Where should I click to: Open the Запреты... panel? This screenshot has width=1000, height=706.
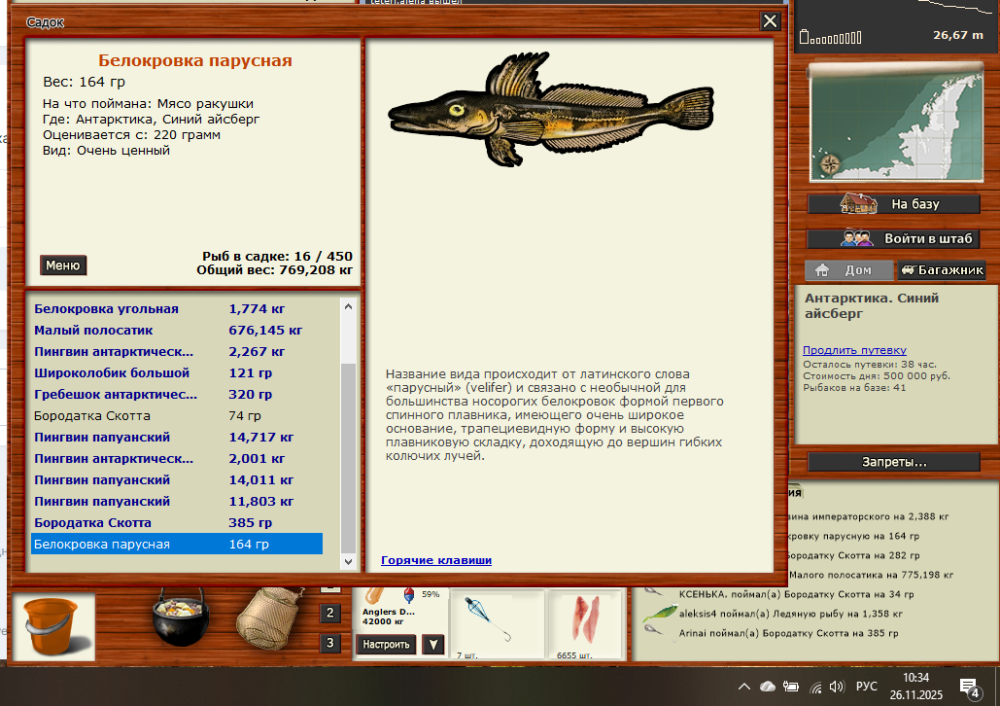point(893,461)
